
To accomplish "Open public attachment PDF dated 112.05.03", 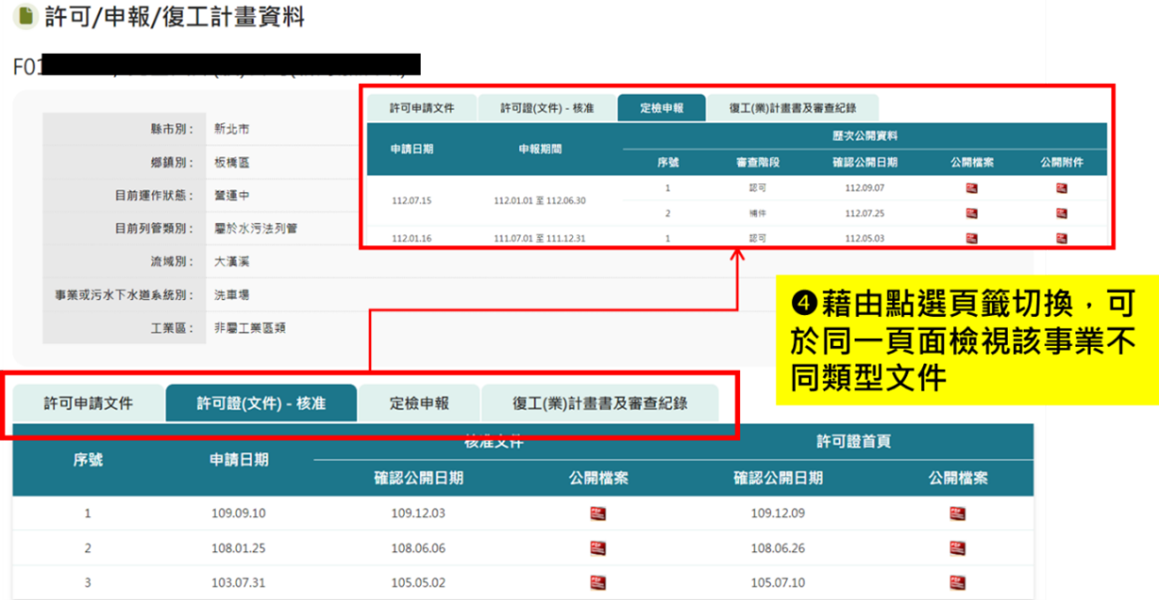I will tap(1061, 238).
